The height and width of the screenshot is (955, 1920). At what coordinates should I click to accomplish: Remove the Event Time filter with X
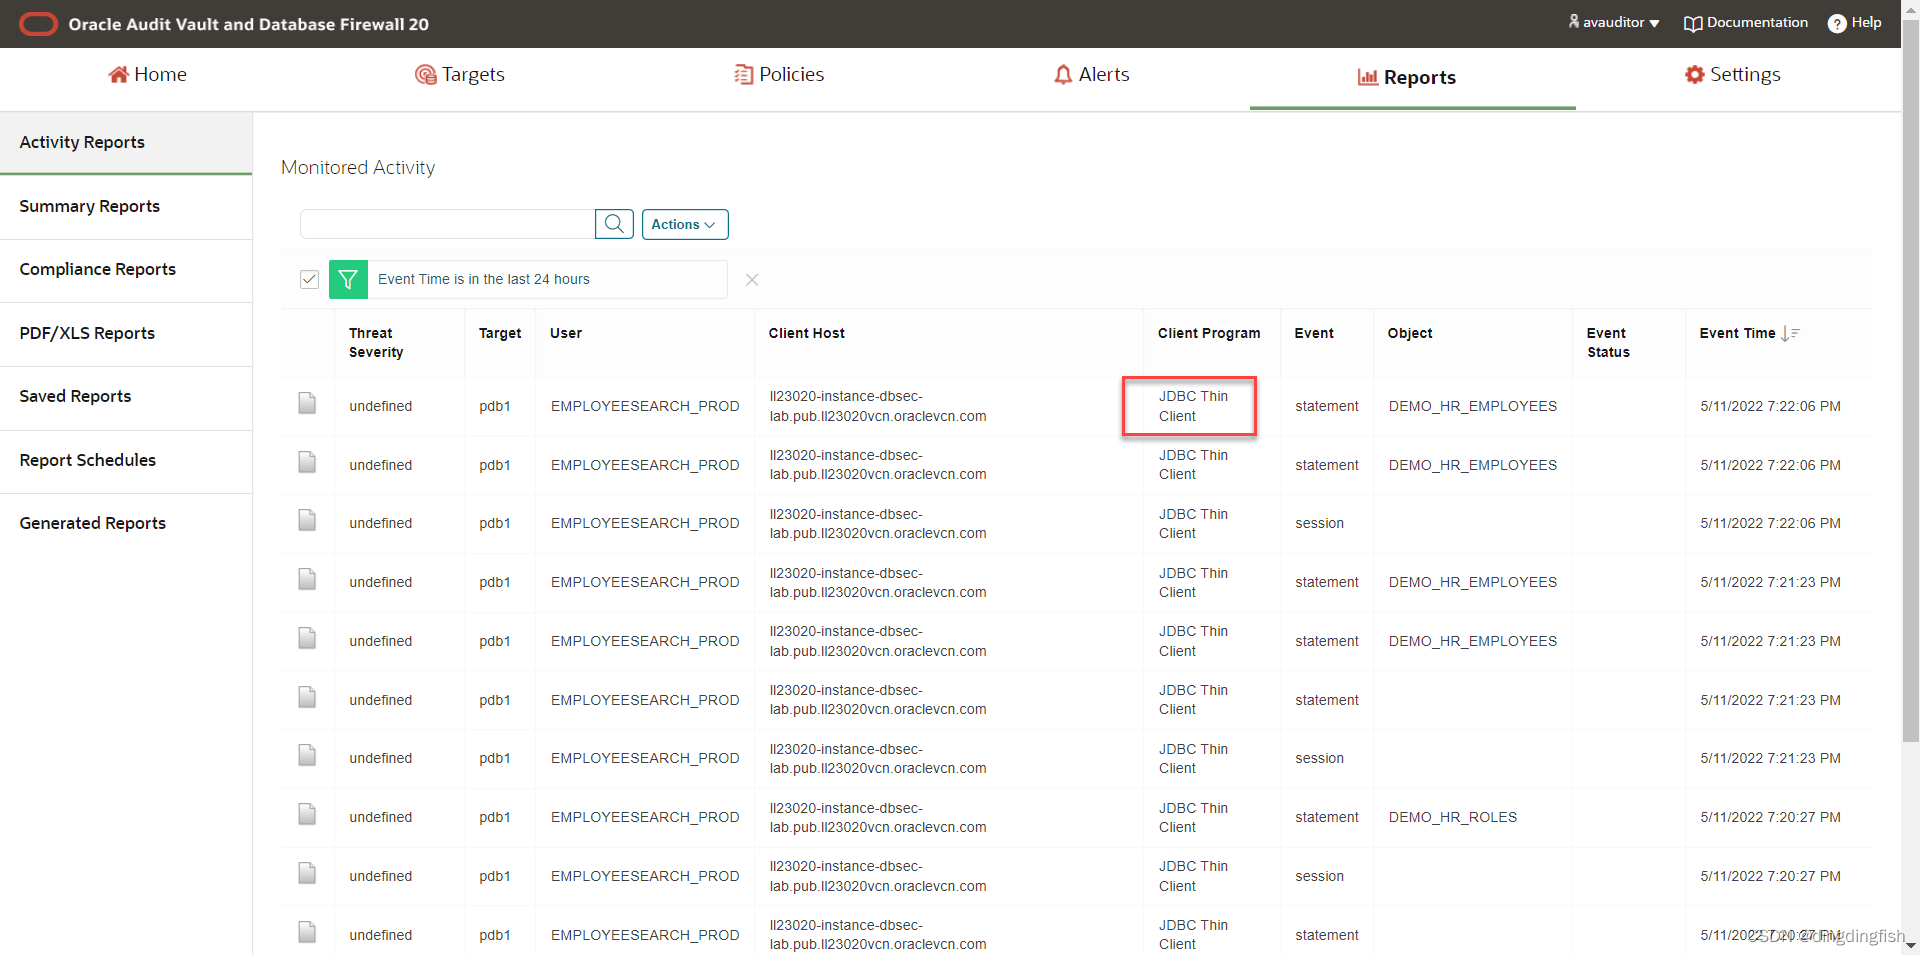752,280
